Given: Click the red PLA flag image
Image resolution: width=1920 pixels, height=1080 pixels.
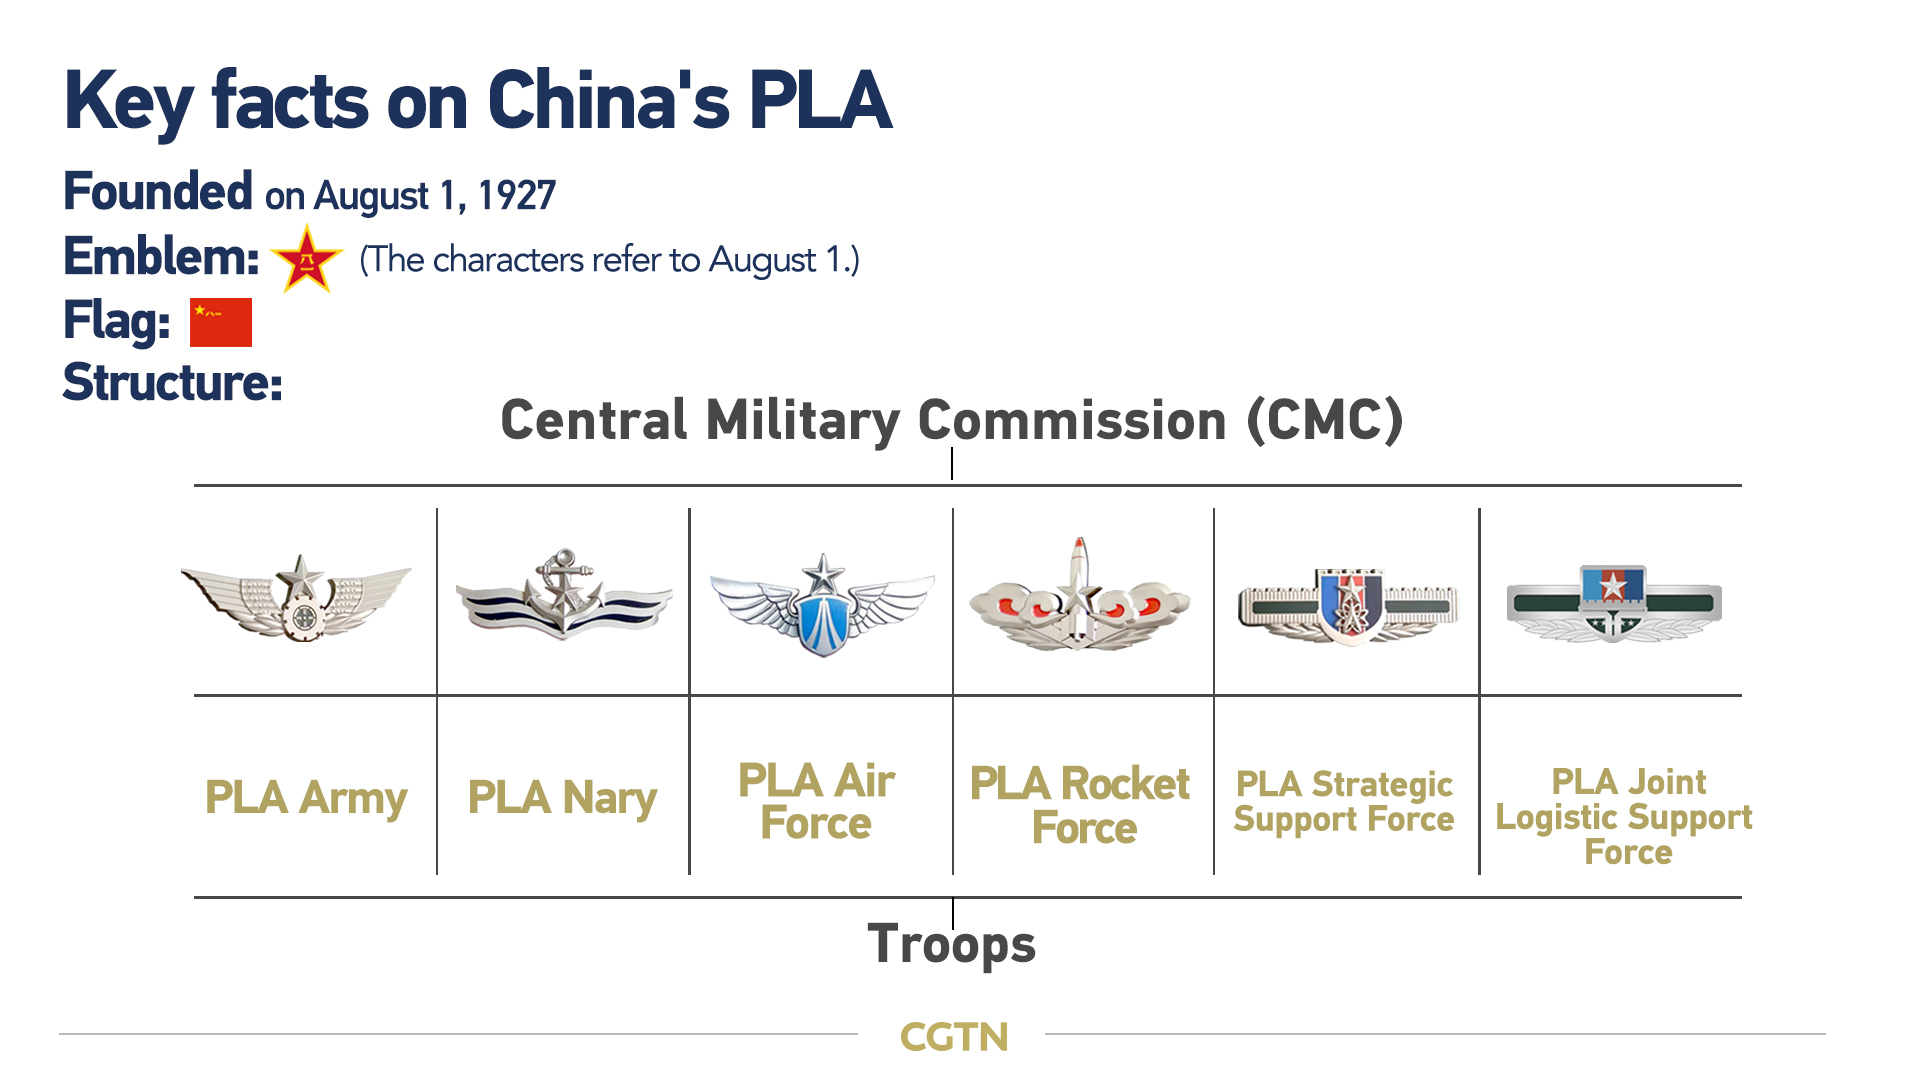Looking at the screenshot, I should (x=221, y=322).
